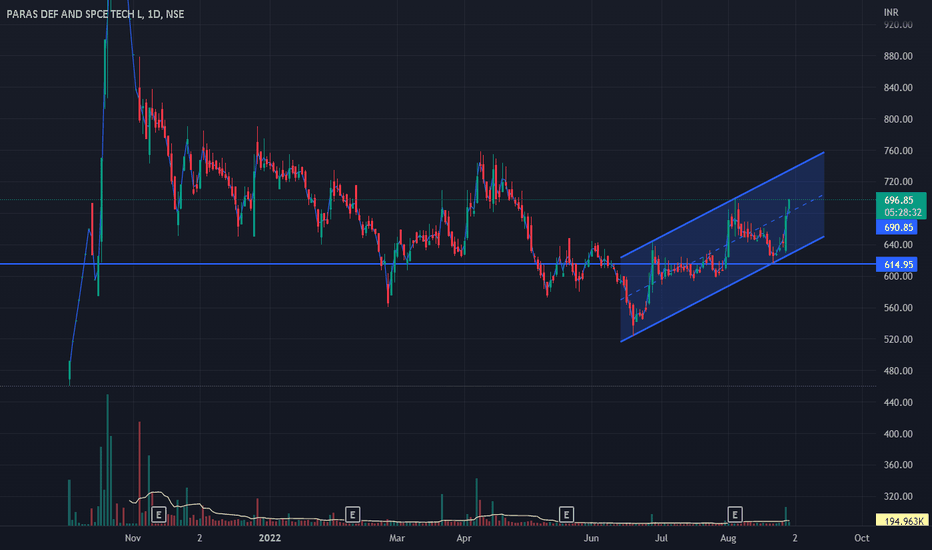Click the Aug label on time axis
The height and width of the screenshot is (550, 932).
coord(728,538)
